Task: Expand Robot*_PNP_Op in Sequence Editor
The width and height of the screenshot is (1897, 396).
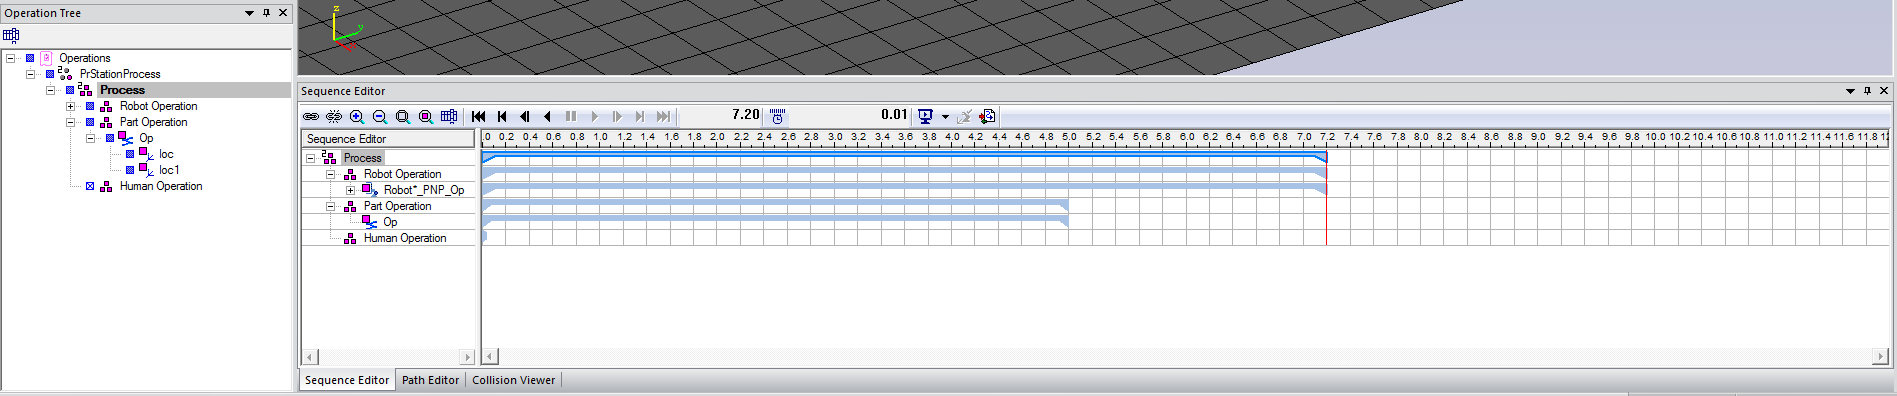Action: point(350,190)
